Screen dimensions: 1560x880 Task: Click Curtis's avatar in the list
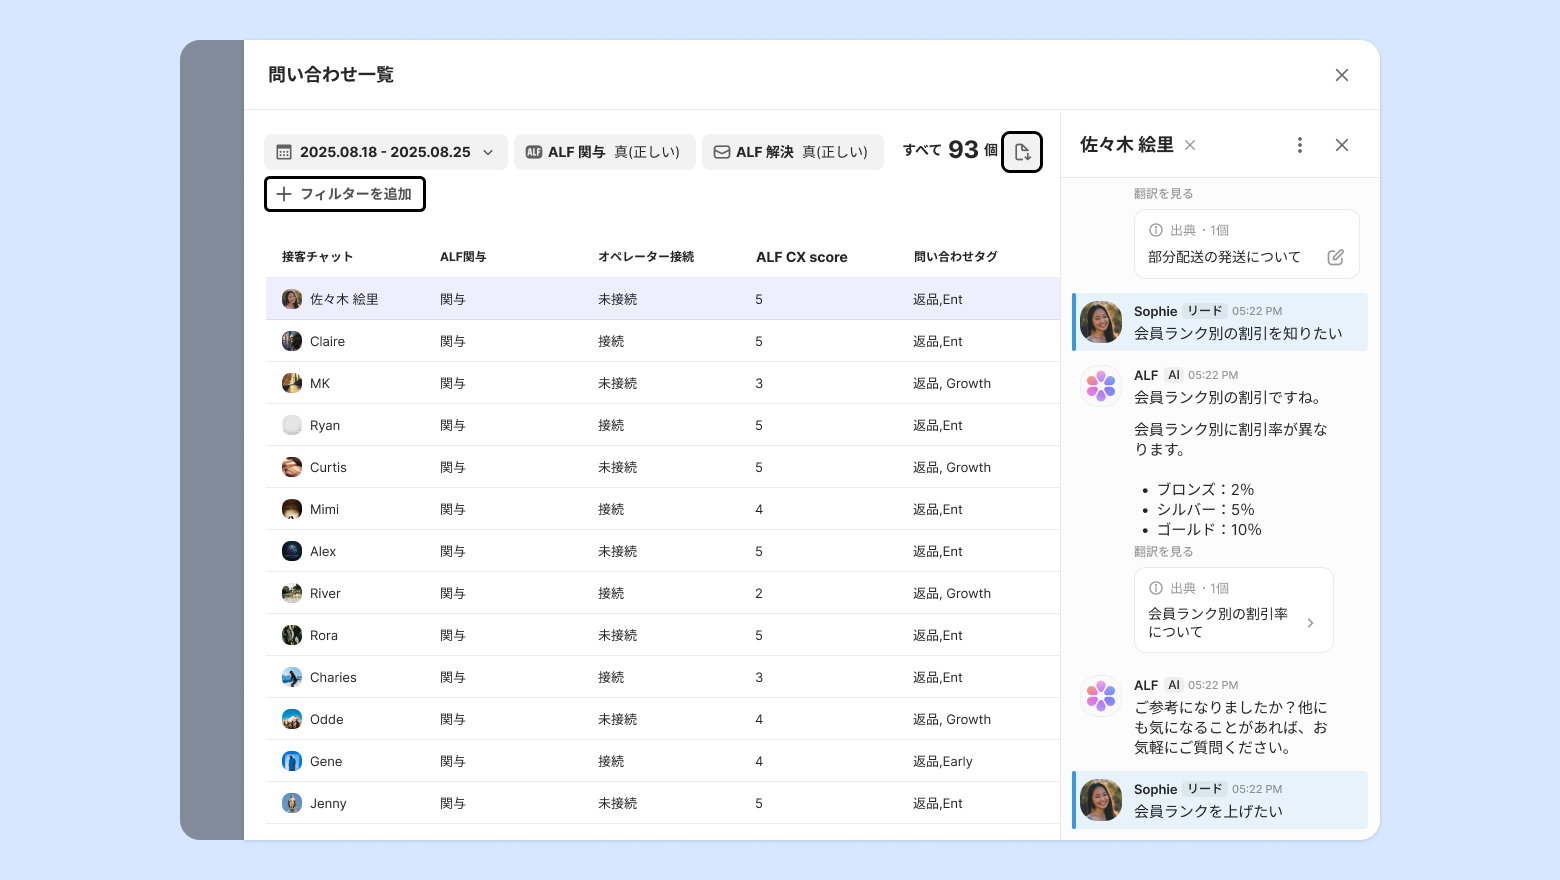pyautogui.click(x=292, y=467)
